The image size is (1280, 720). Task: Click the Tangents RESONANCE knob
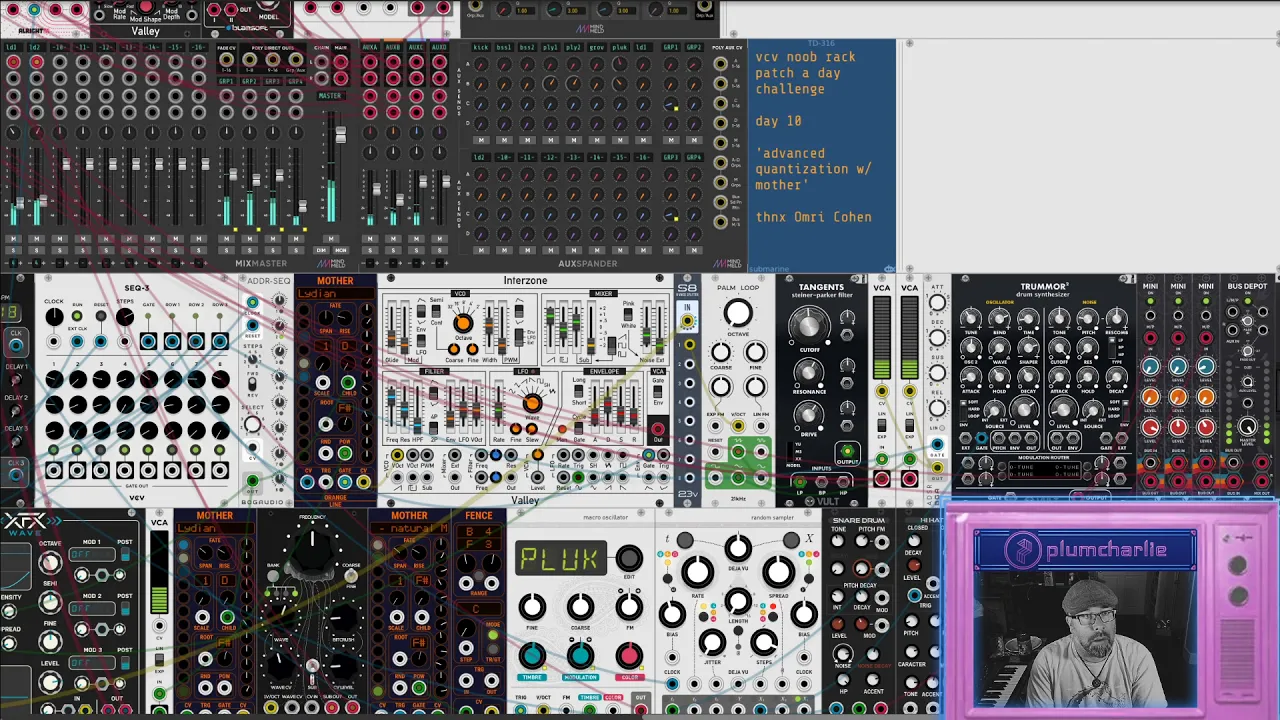pos(808,372)
